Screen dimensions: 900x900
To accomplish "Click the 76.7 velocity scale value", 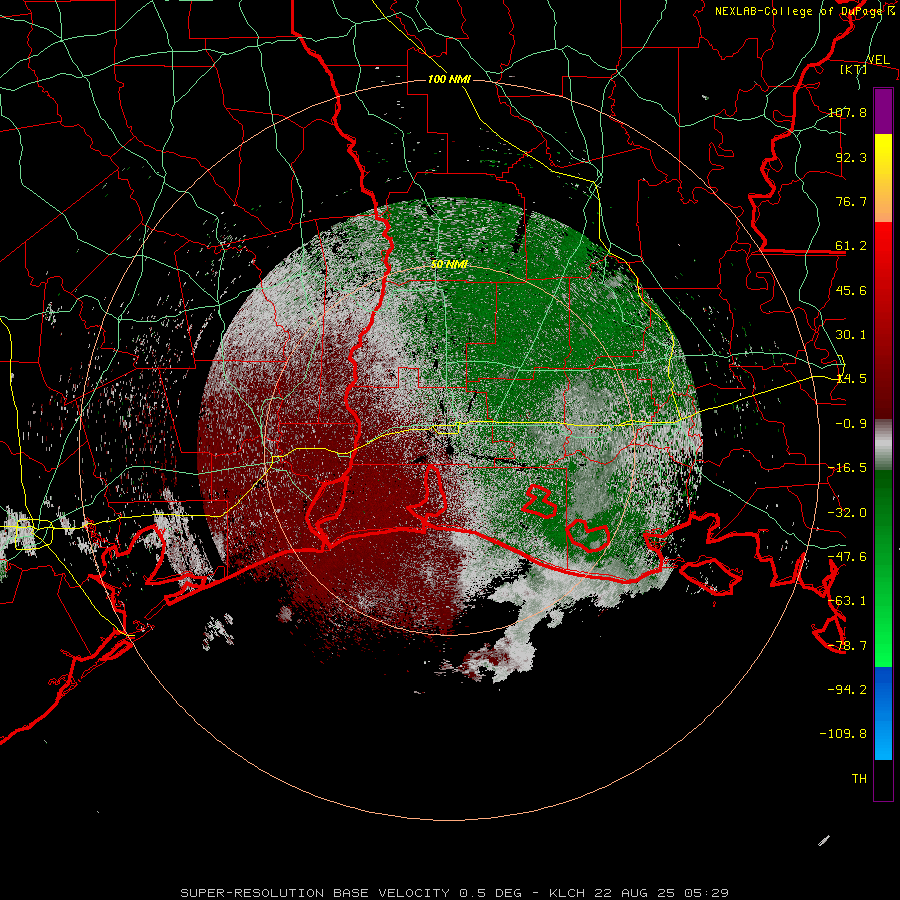I will coord(851,201).
